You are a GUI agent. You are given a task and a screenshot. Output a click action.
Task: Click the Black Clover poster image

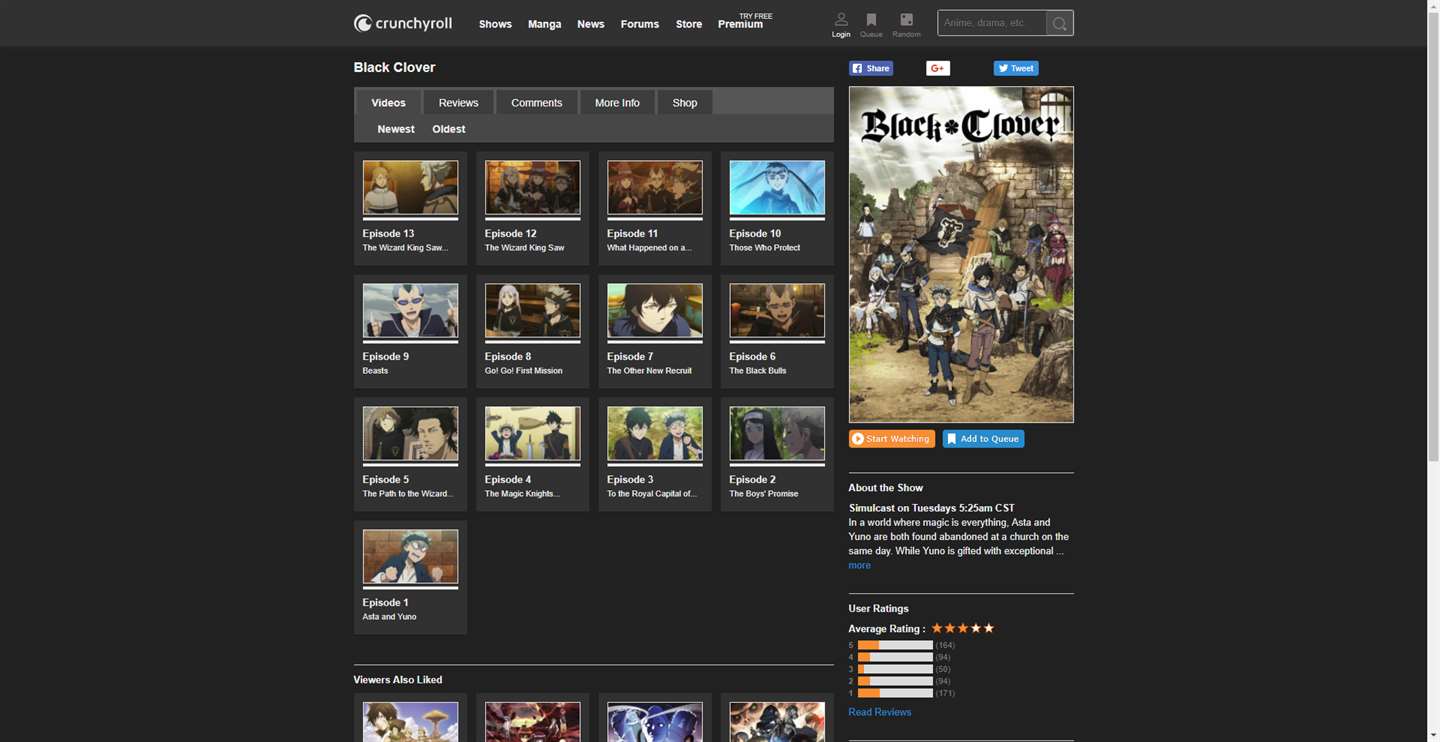[x=961, y=254]
